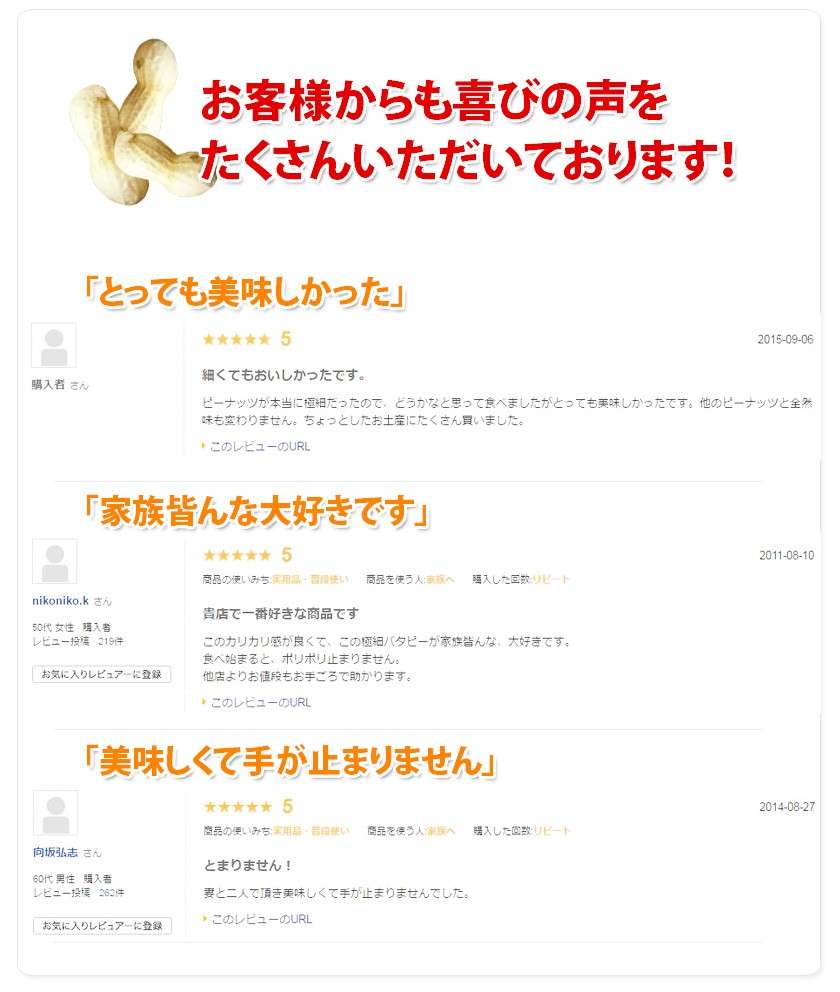Click review title 貴店で一番好きな商品です

pyautogui.click(x=281, y=614)
